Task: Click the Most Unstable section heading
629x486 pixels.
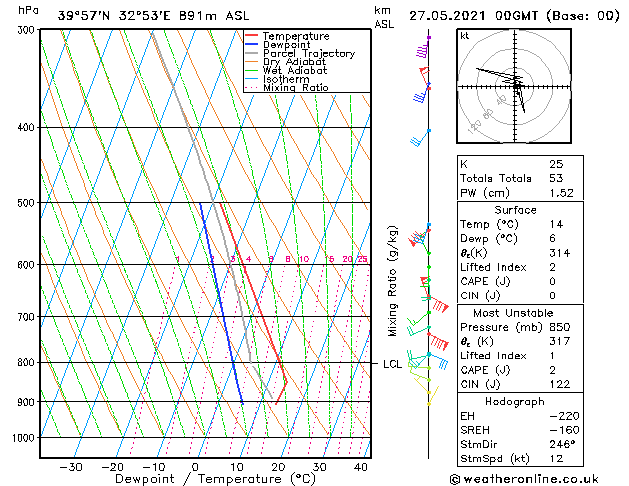Action: (x=513, y=313)
